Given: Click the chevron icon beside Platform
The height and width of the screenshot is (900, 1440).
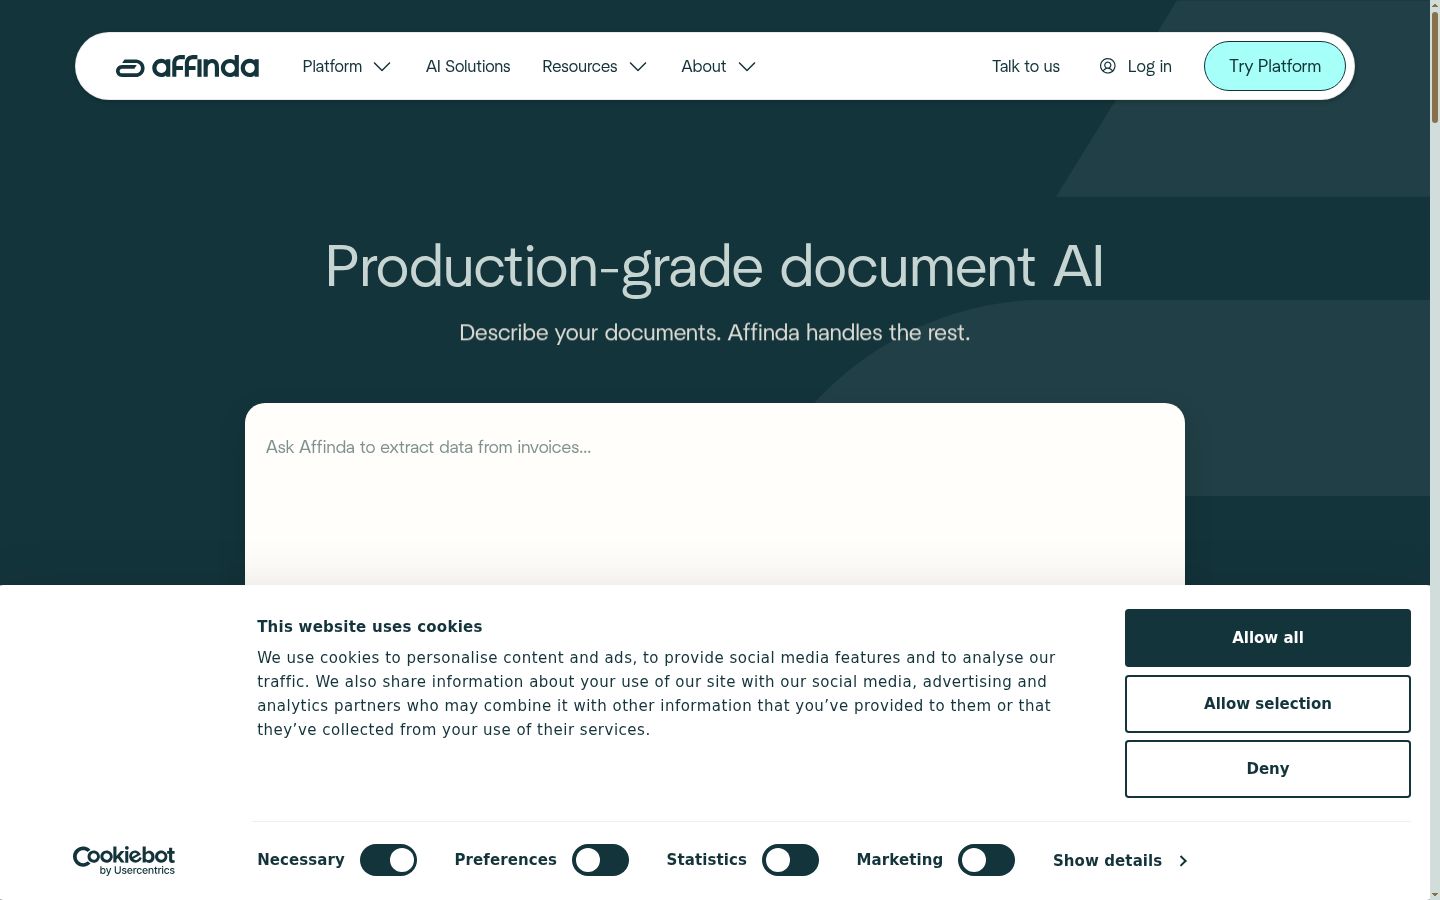Looking at the screenshot, I should point(382,67).
